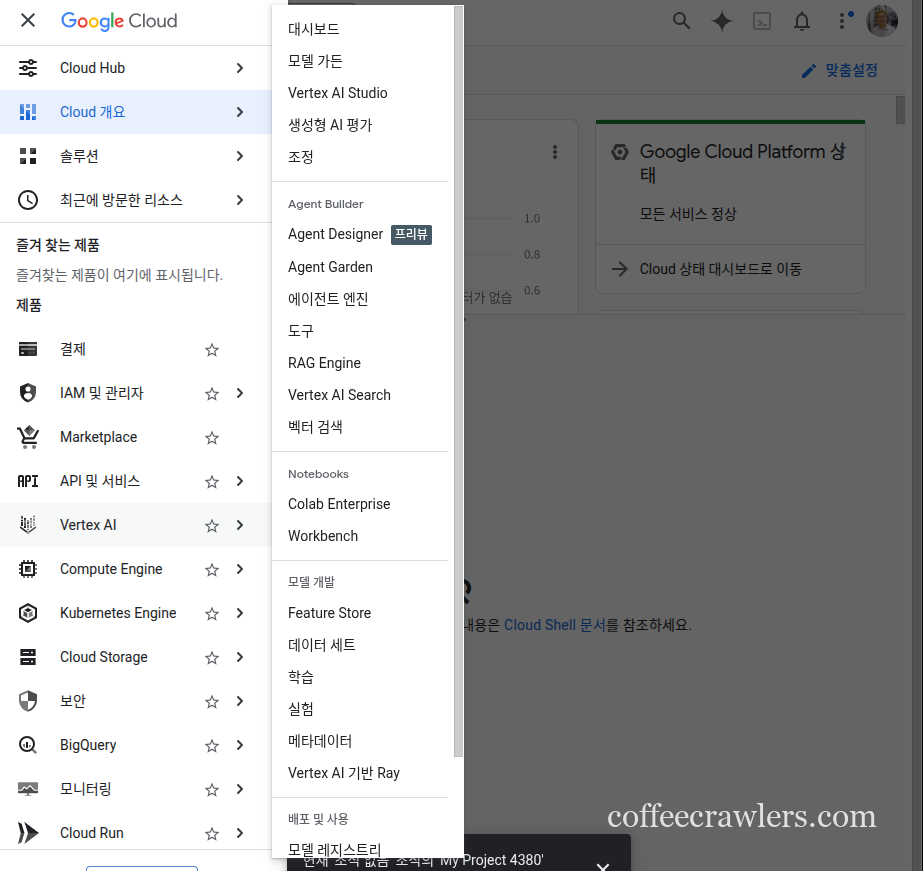Pin Vertex AI with its star
Image resolution: width=923 pixels, height=871 pixels.
pos(212,526)
